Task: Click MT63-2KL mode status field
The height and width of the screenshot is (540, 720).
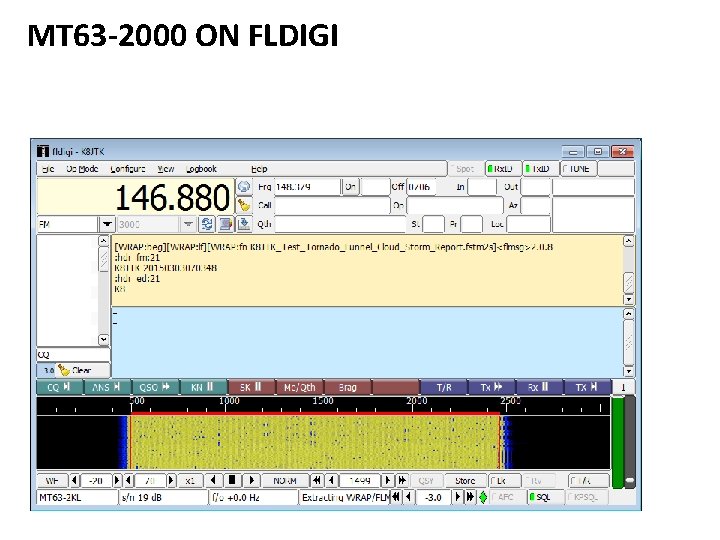Action: coord(77,497)
